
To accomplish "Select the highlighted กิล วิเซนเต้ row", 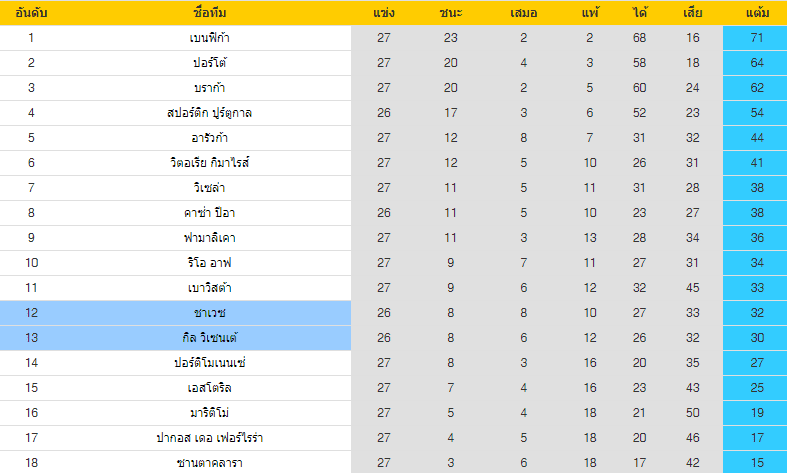I will click(x=210, y=338).
